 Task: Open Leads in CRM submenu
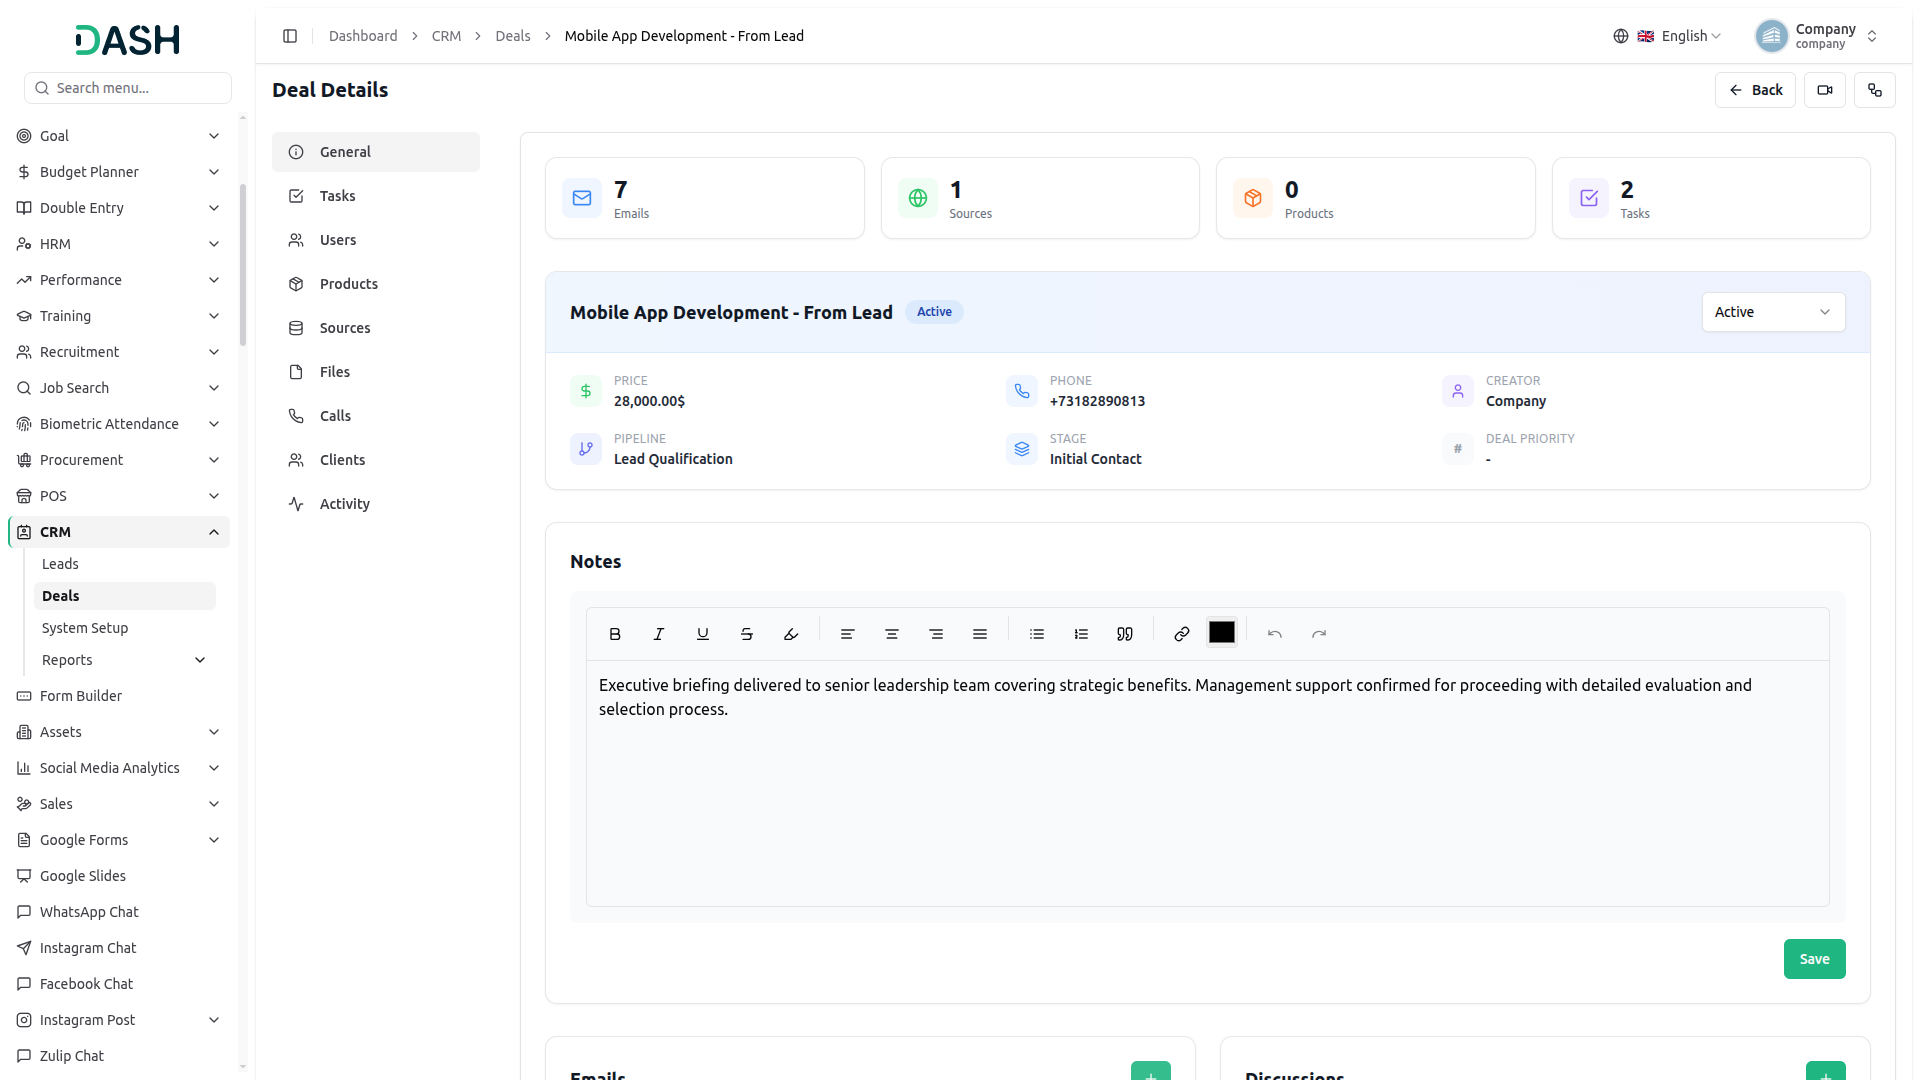(x=124, y=564)
